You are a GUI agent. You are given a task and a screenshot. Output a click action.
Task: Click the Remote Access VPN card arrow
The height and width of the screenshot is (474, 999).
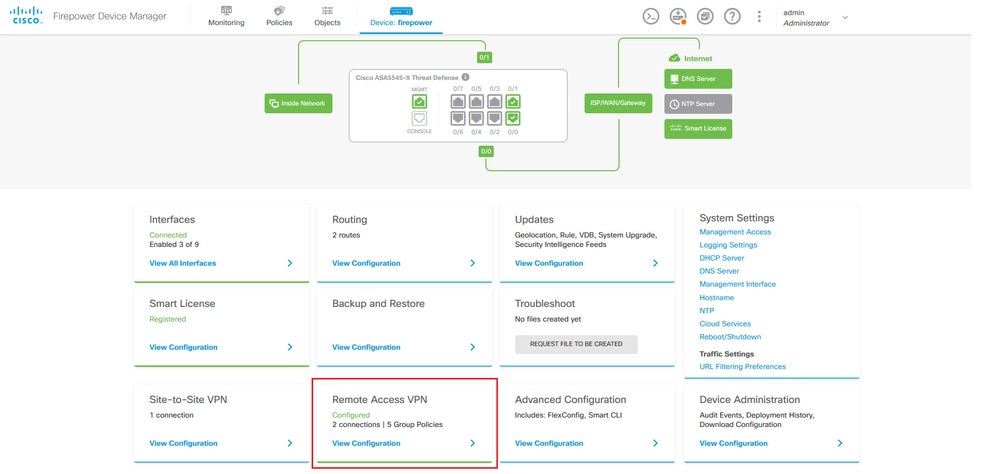coord(473,443)
